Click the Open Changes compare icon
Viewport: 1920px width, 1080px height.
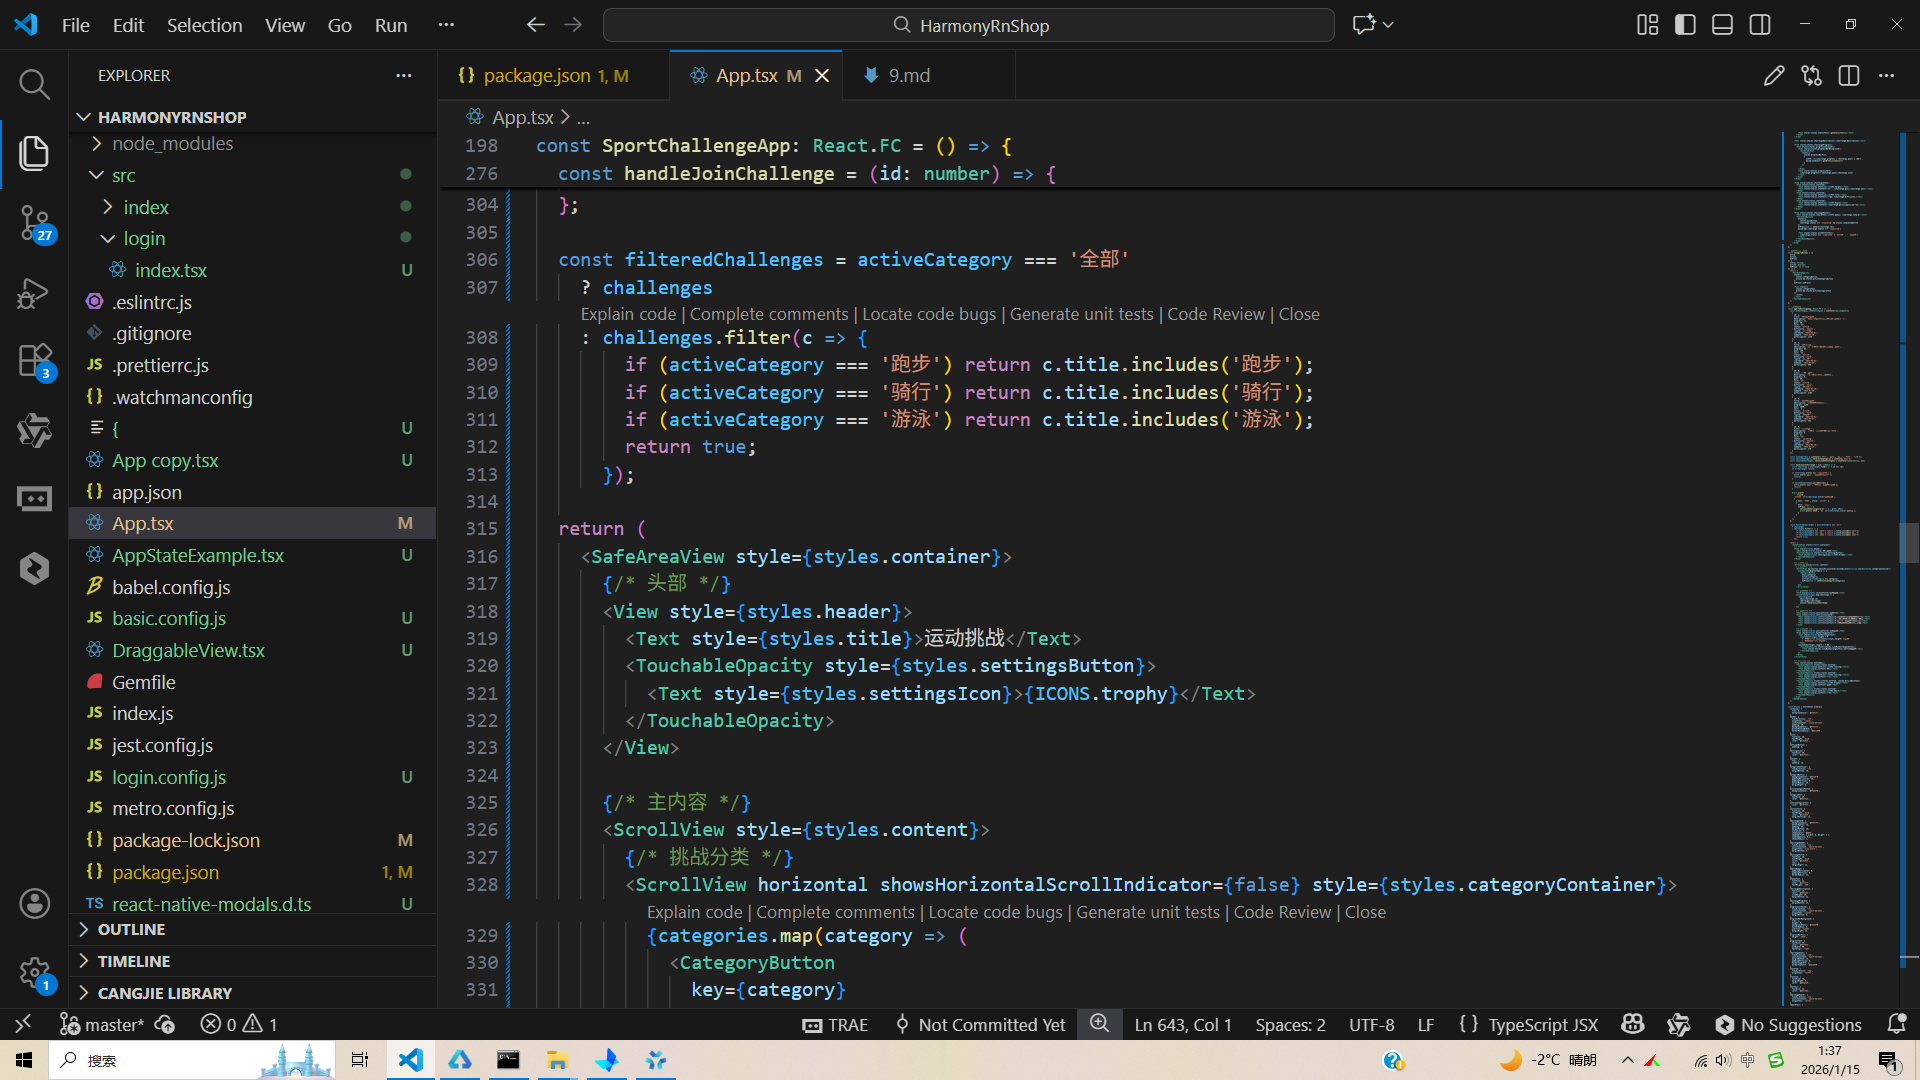coord(1811,76)
